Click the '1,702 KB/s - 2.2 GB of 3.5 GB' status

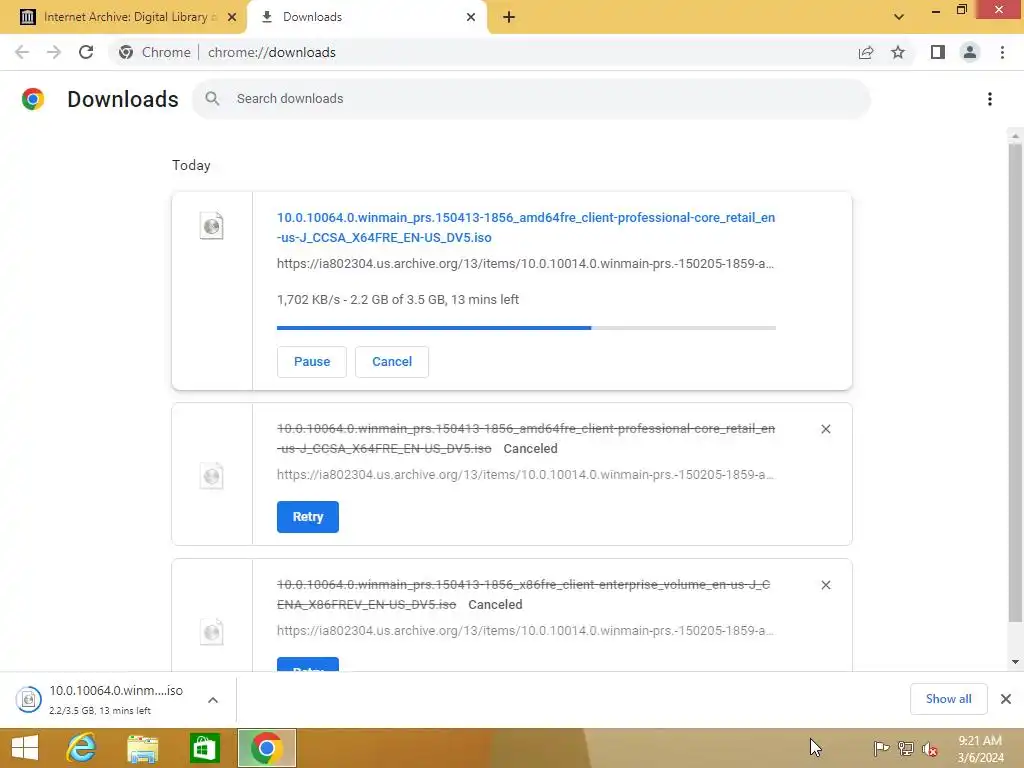398,300
